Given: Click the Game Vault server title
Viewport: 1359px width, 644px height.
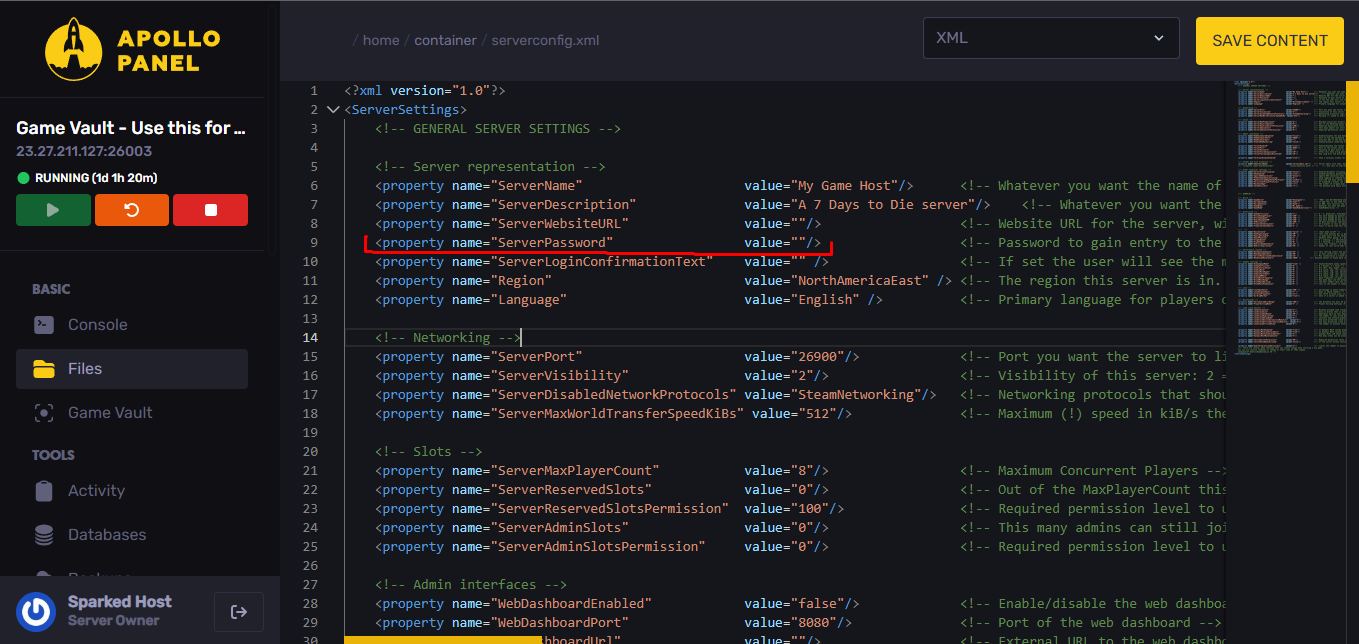Looking at the screenshot, I should [x=131, y=128].
